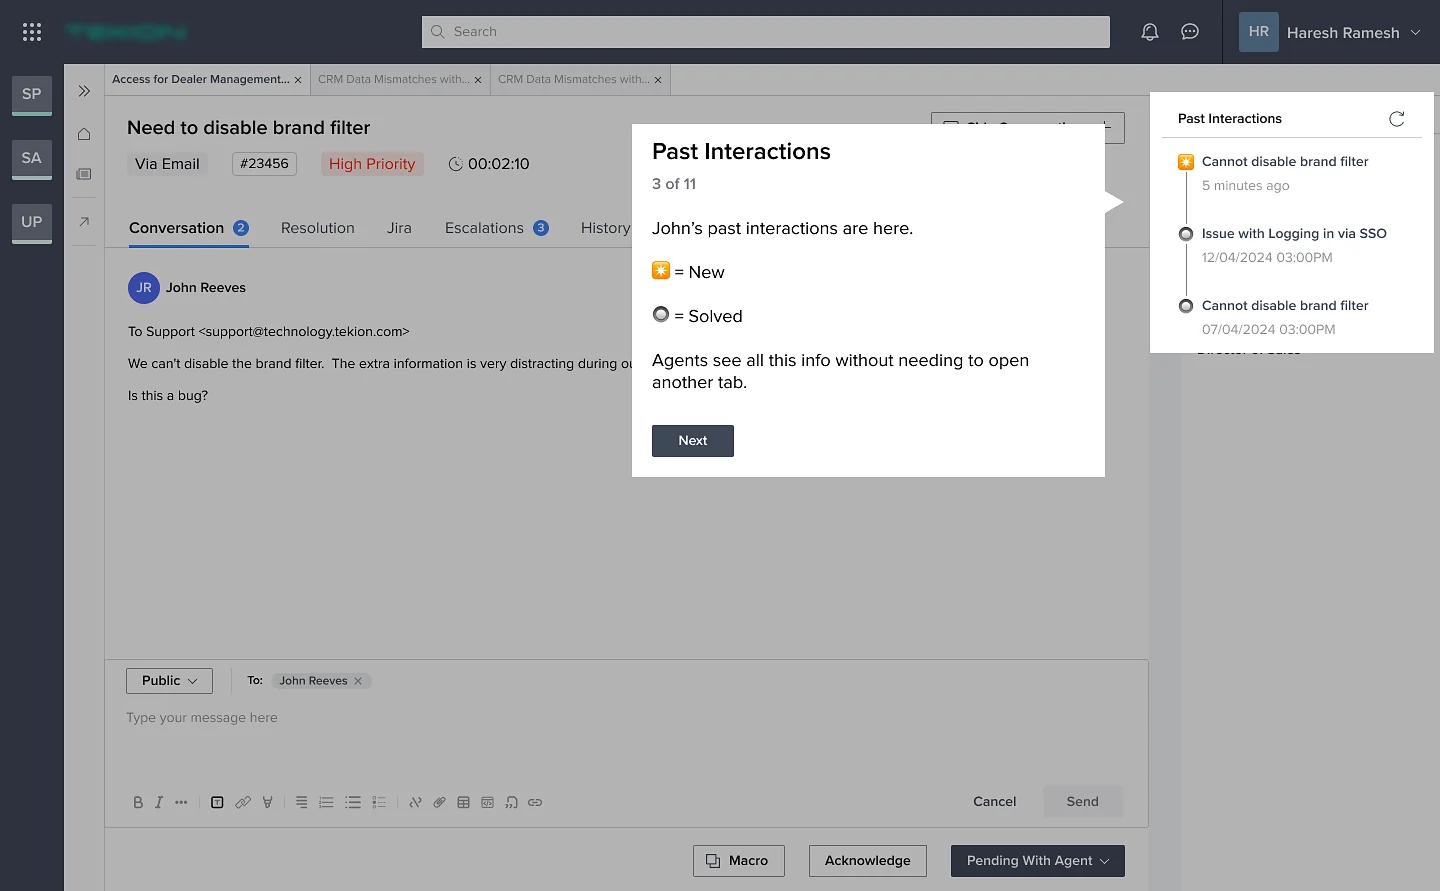Send the message
Viewport: 1440px width, 891px height.
pos(1082,802)
